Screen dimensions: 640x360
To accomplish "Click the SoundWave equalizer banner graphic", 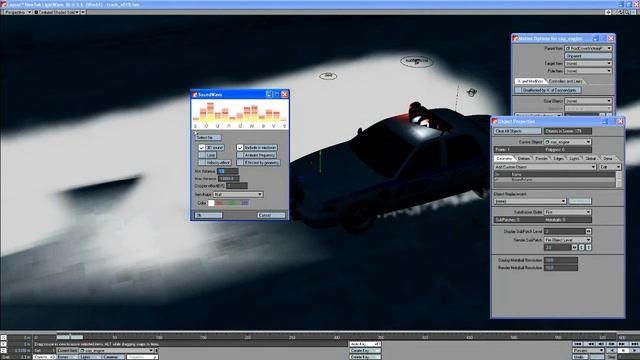I will click(240, 114).
